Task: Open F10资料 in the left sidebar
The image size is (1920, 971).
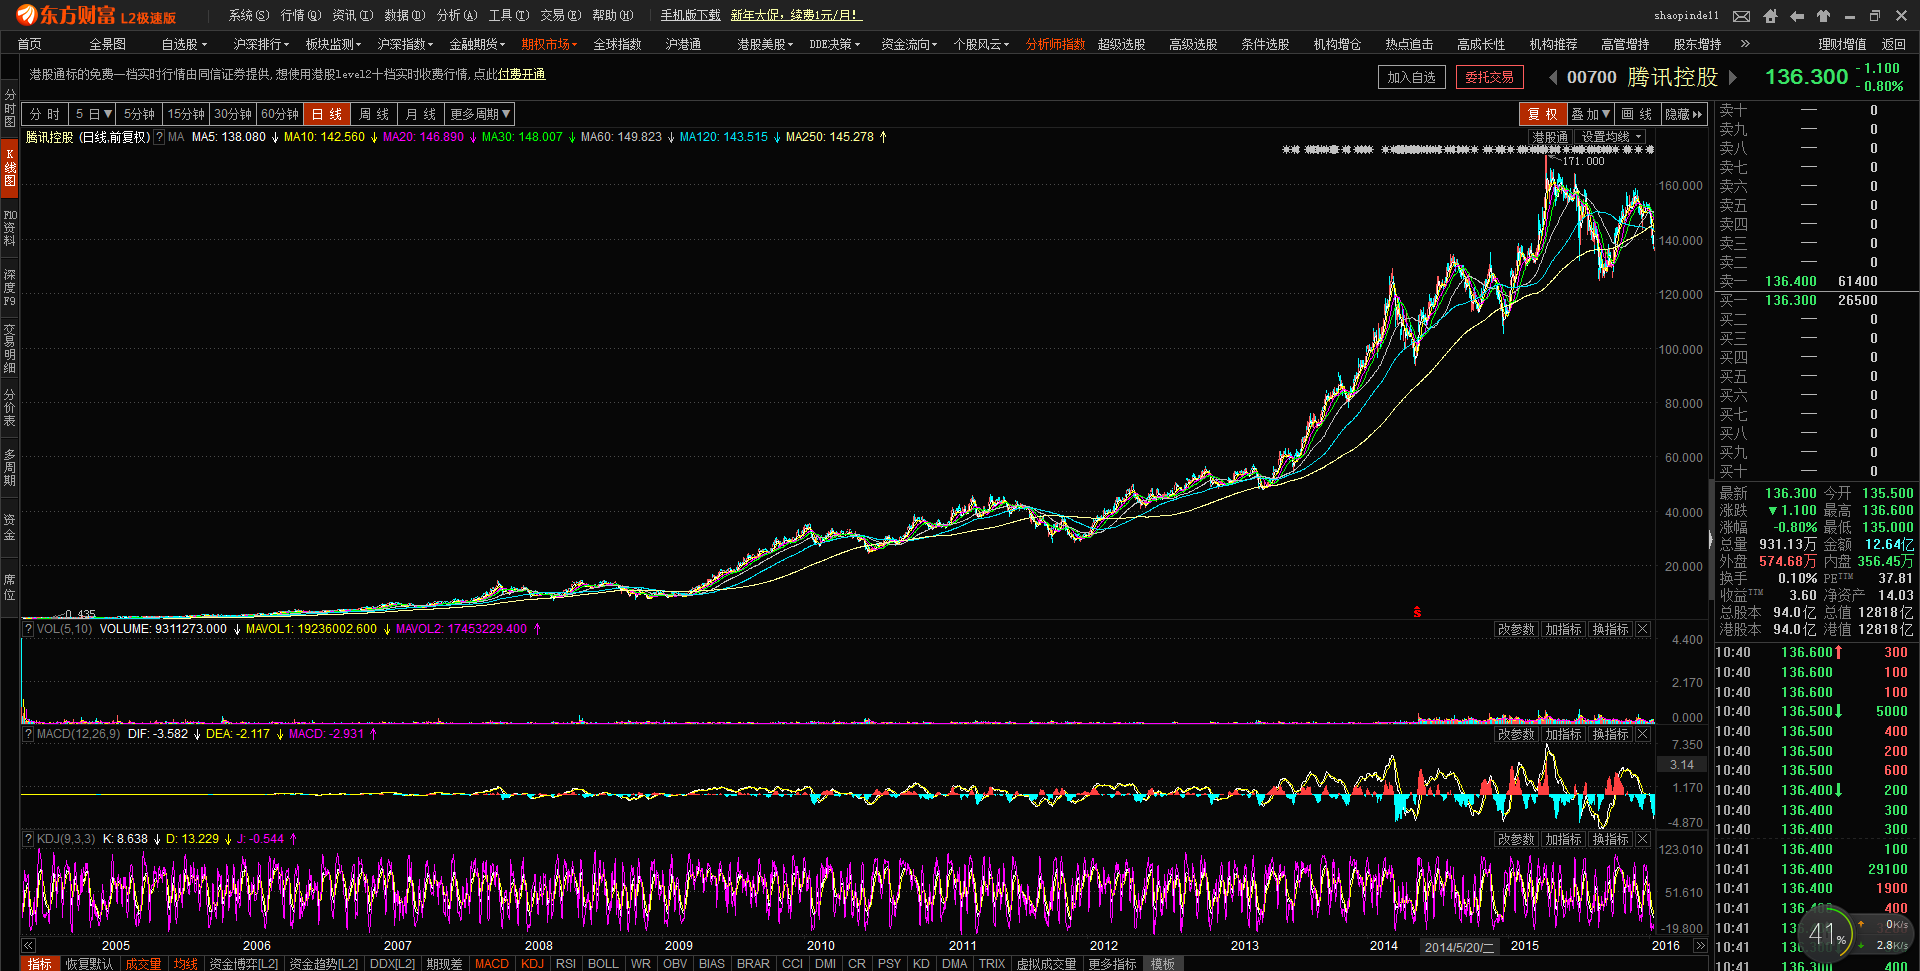Action: pyautogui.click(x=10, y=228)
